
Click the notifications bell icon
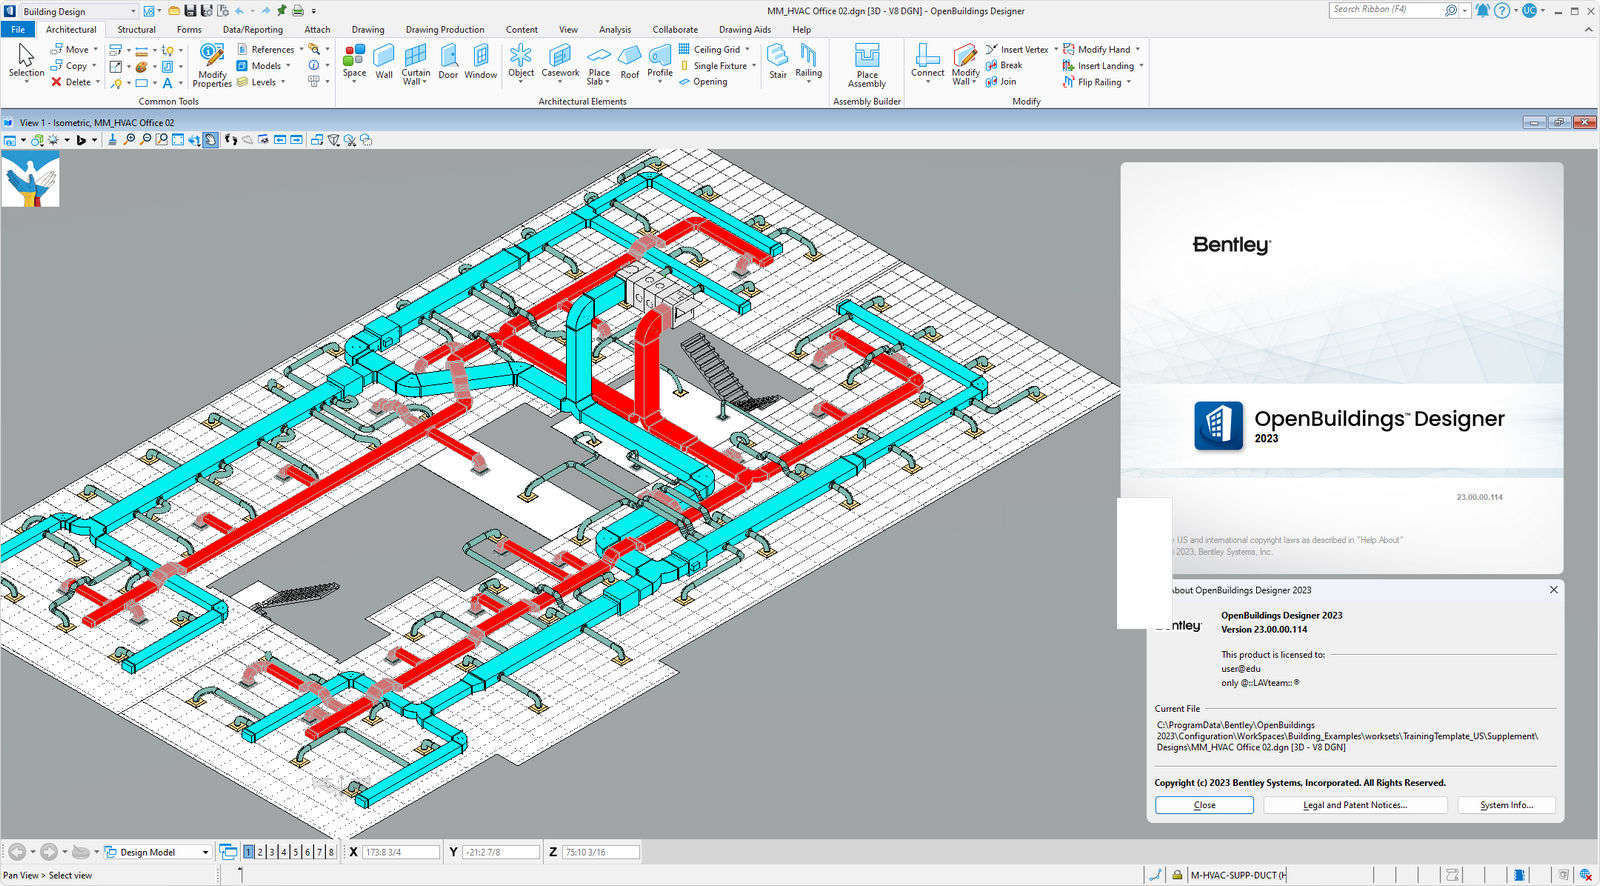tap(1482, 10)
